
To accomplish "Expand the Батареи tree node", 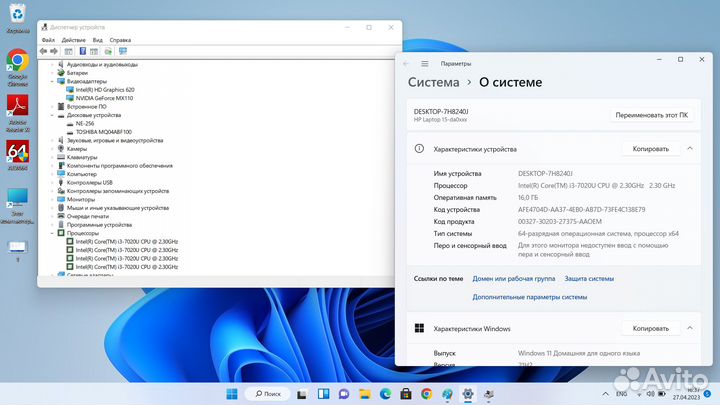I will coord(52,73).
